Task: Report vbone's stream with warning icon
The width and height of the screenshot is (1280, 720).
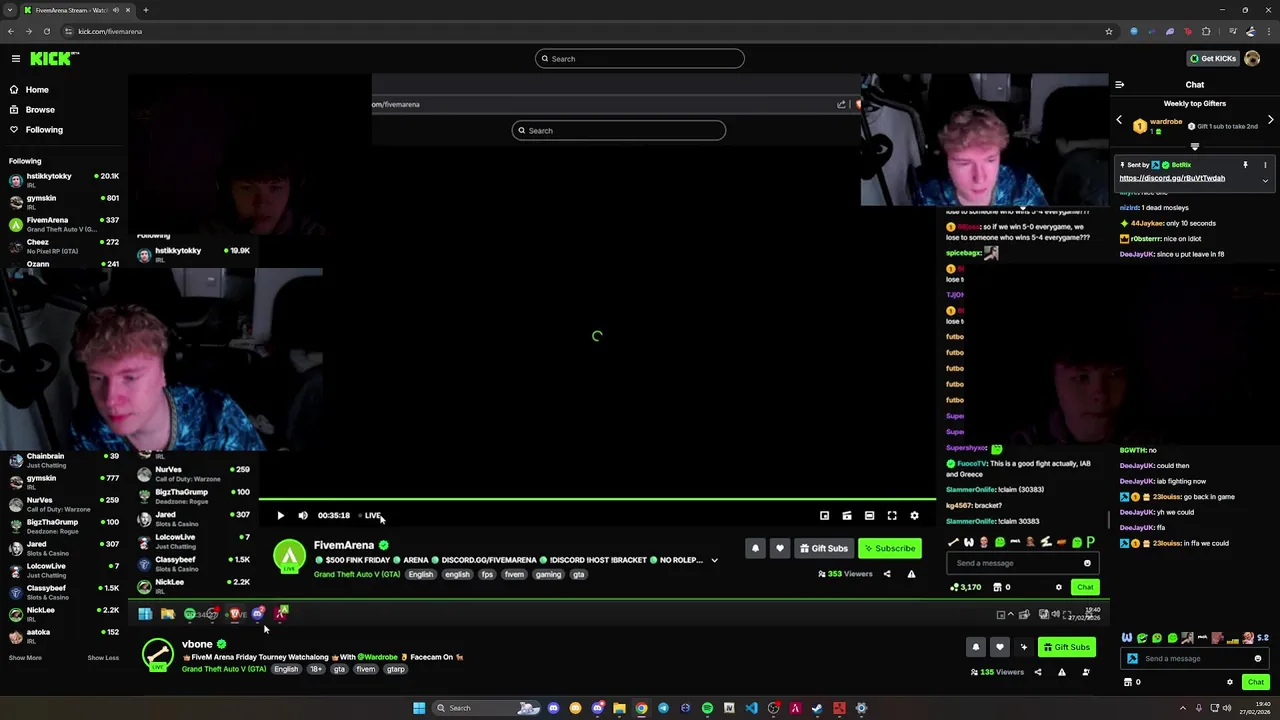Action: [x=1061, y=672]
